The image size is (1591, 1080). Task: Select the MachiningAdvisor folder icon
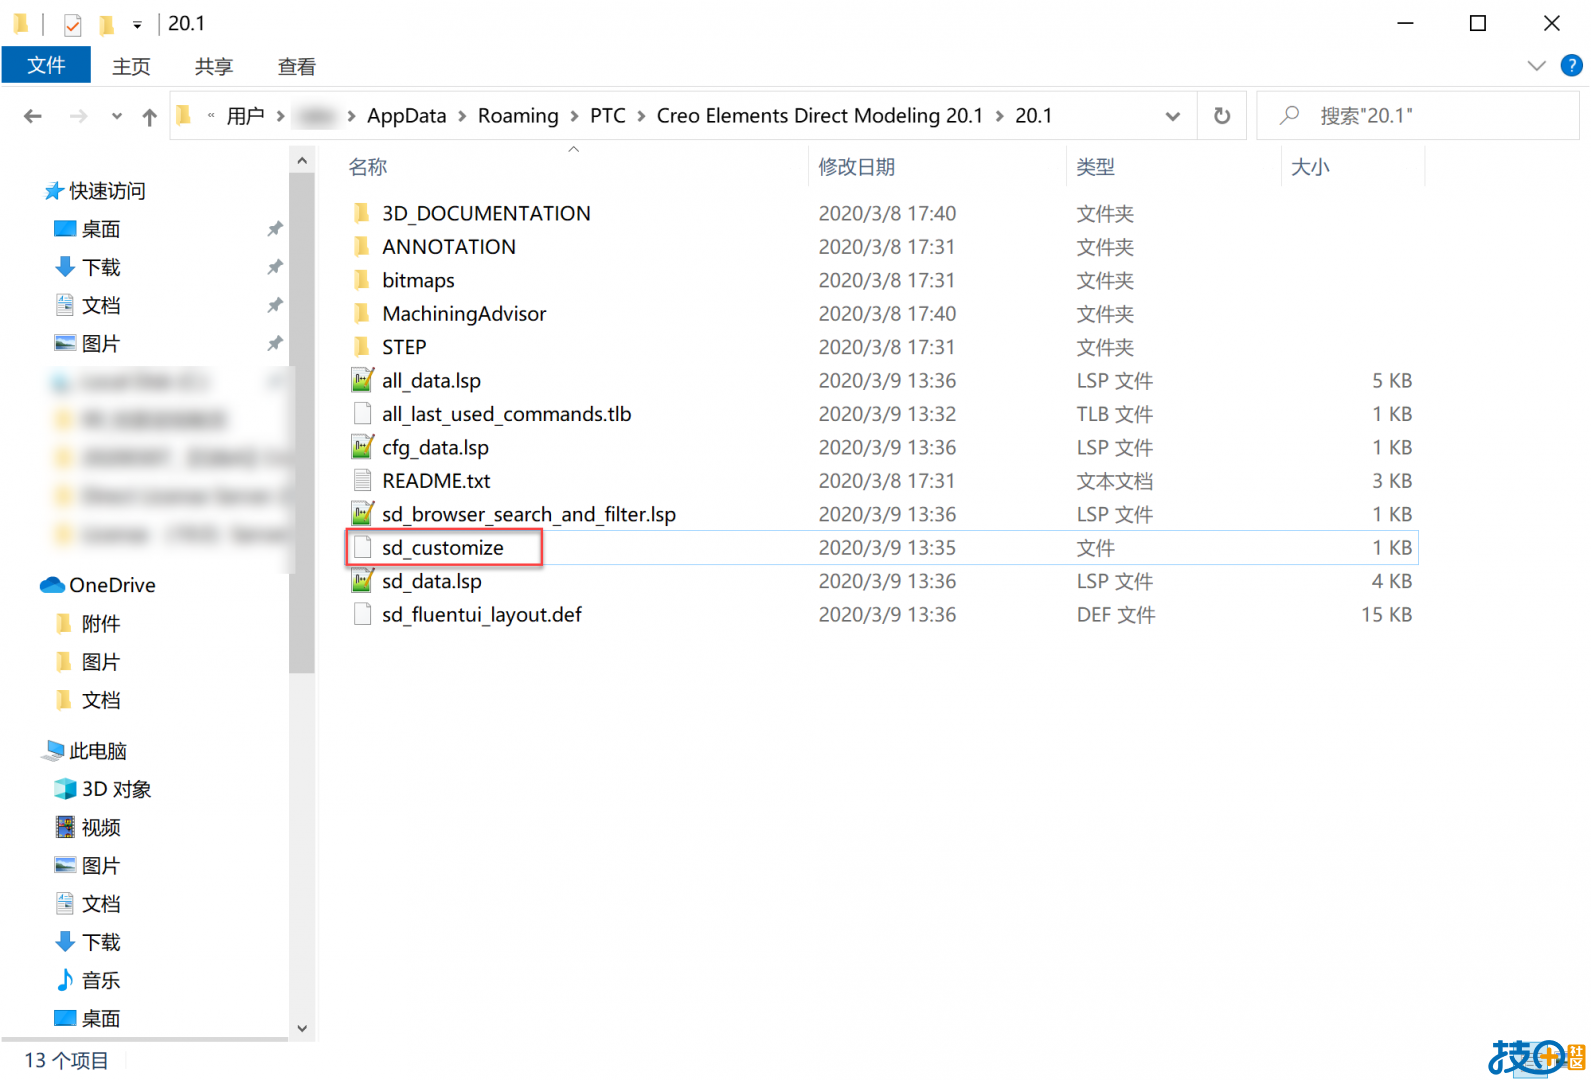click(x=362, y=314)
